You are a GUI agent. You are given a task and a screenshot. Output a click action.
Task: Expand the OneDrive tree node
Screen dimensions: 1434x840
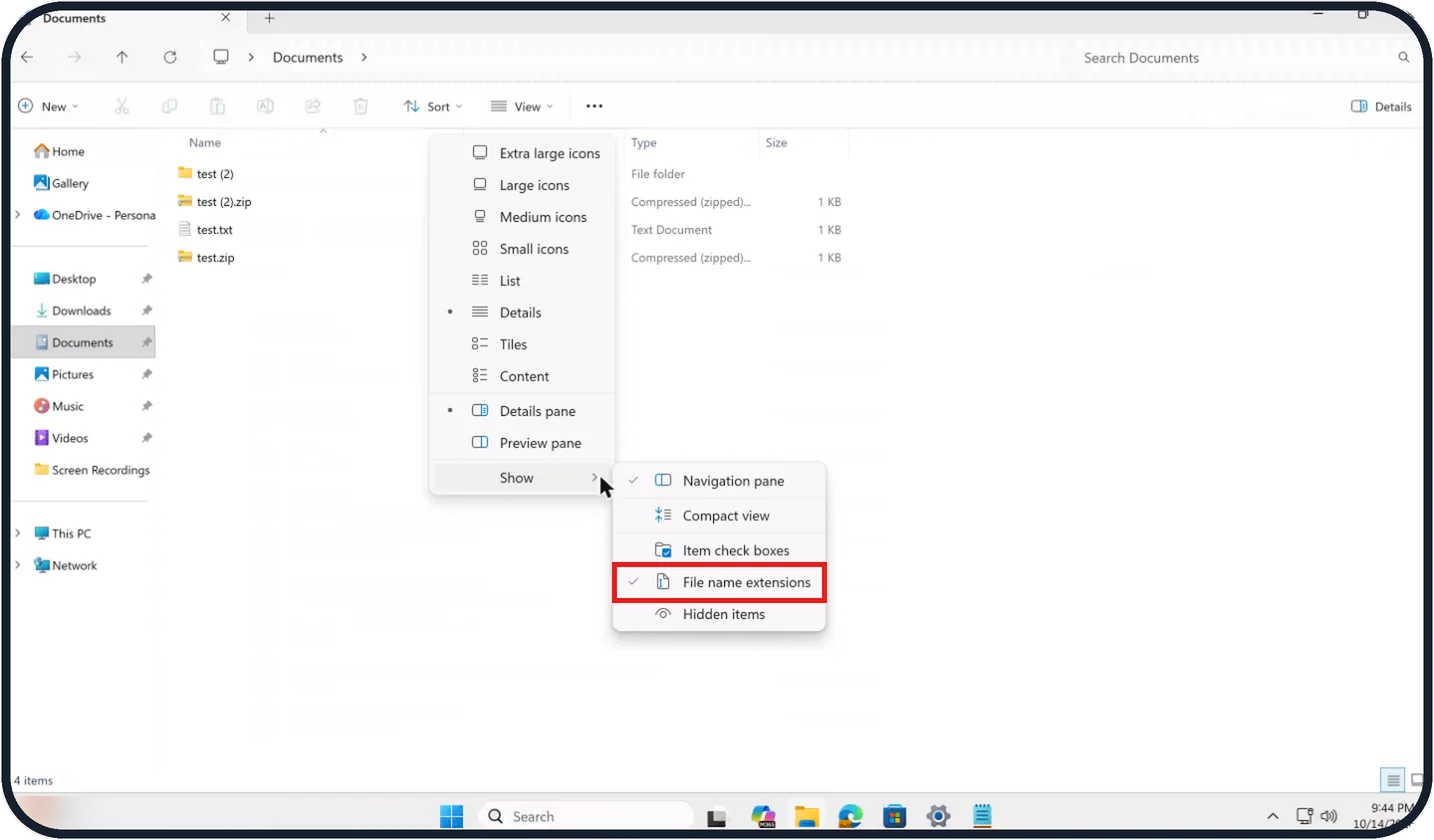[x=18, y=215]
